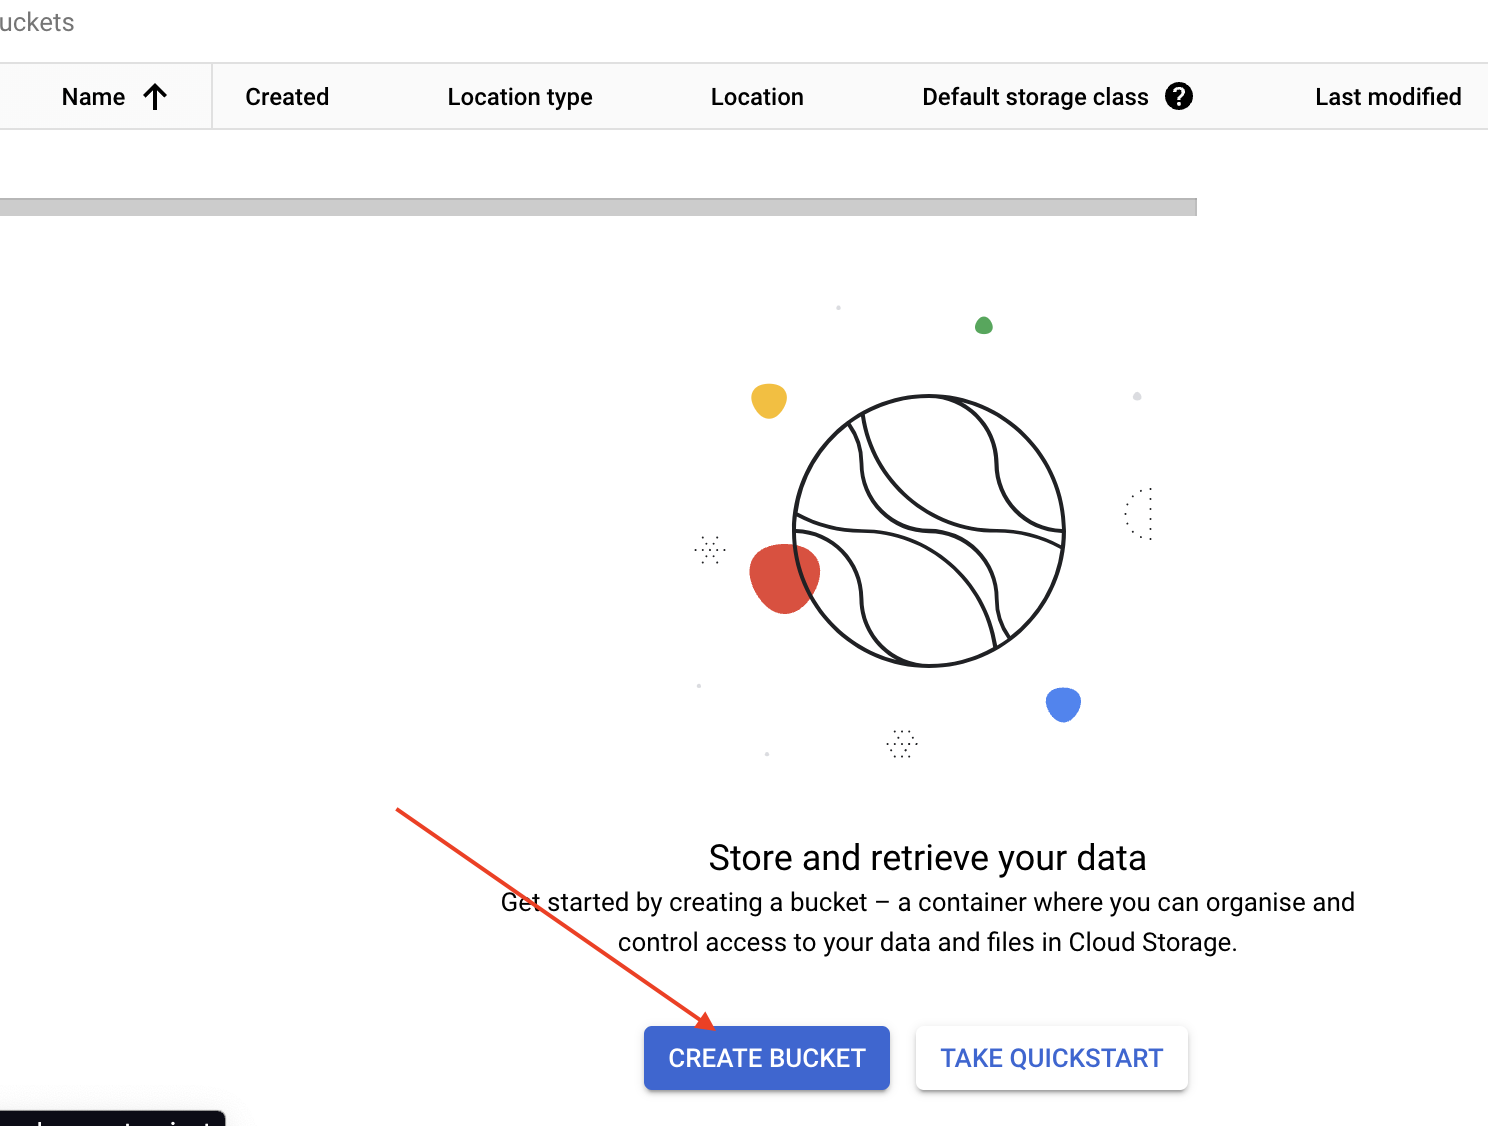Click the Default storage class column header

[x=1034, y=97]
